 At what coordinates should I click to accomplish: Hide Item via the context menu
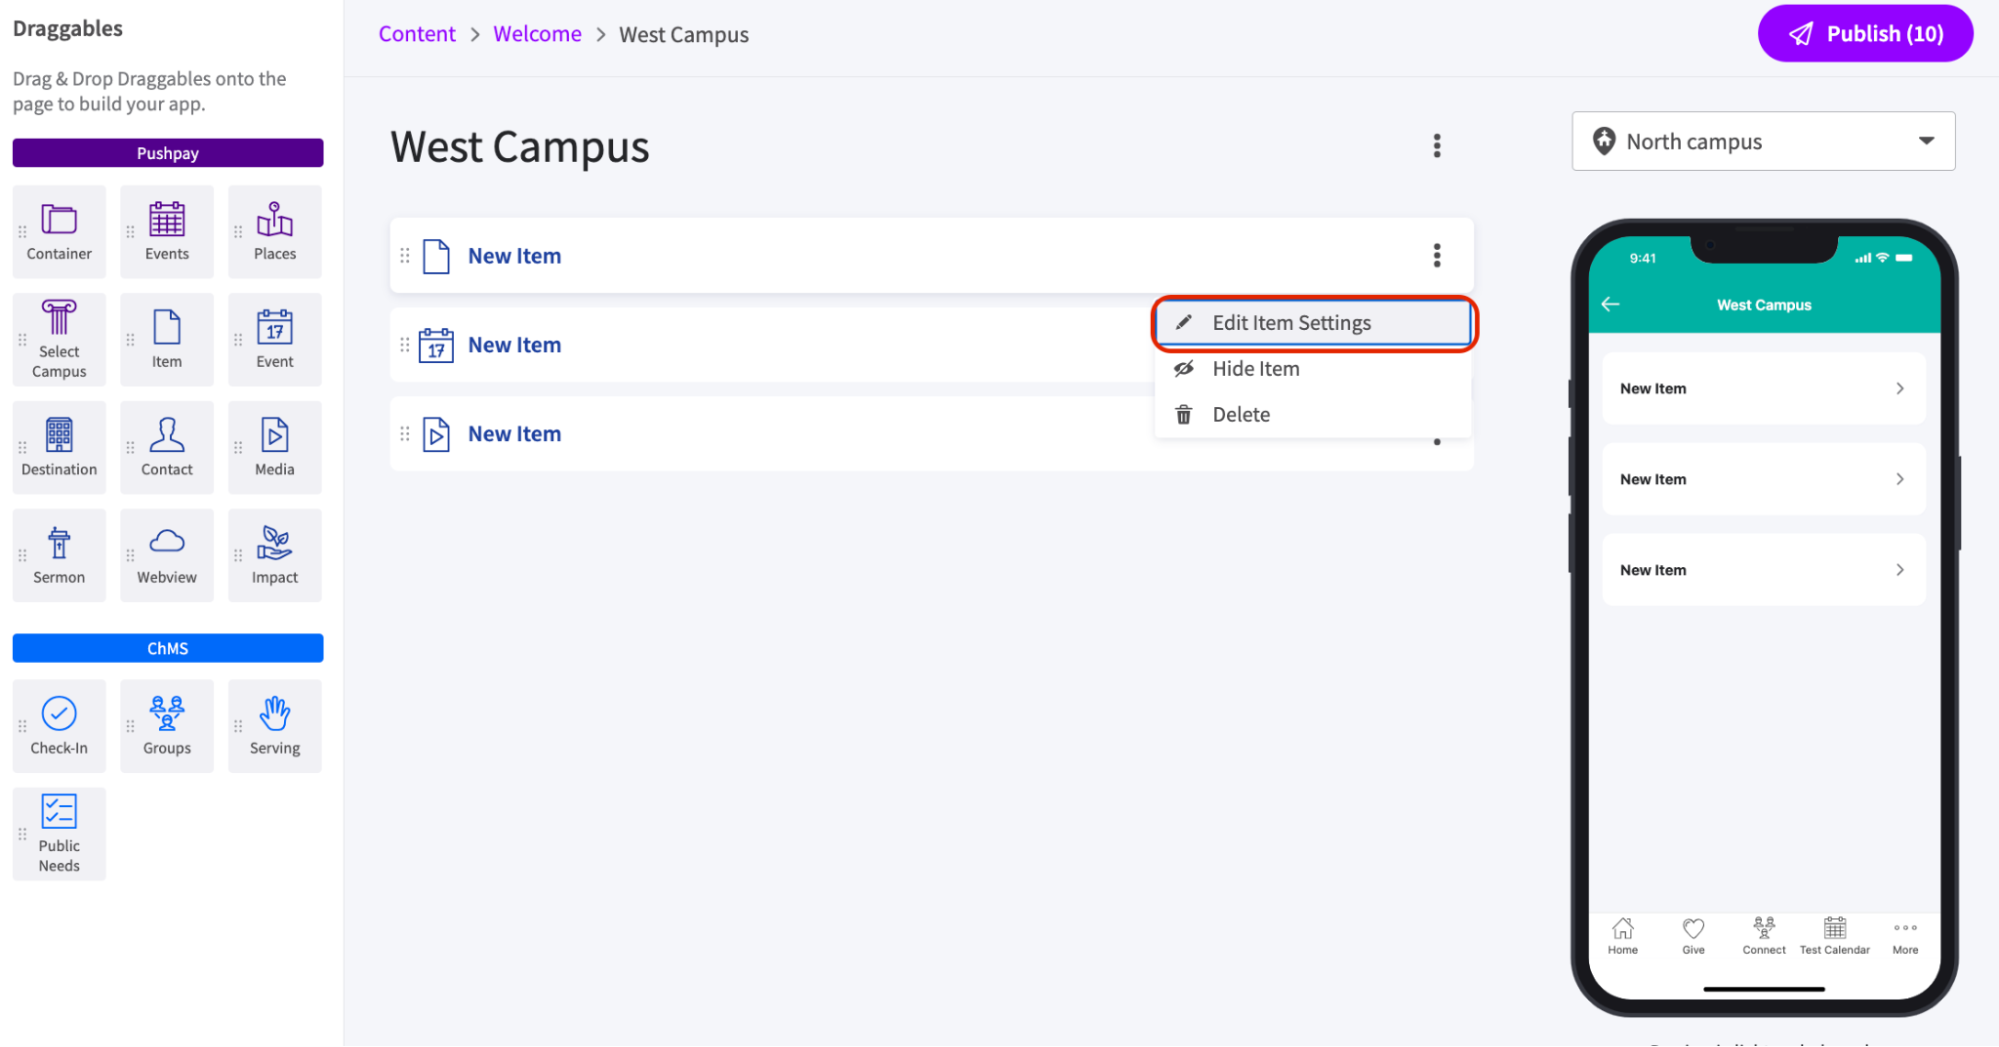[x=1255, y=369]
